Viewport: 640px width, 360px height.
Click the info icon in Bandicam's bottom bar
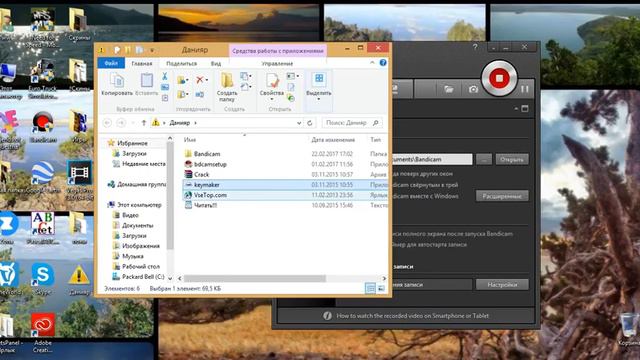pyautogui.click(x=327, y=316)
